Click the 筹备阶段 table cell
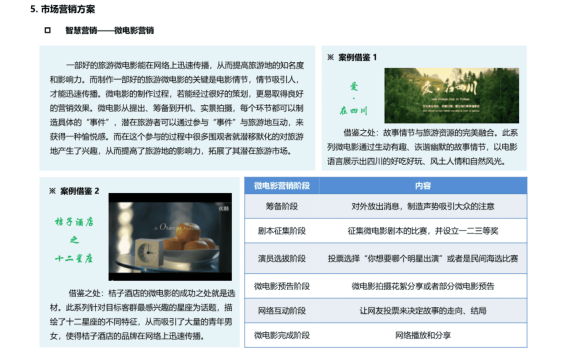 click(282, 206)
